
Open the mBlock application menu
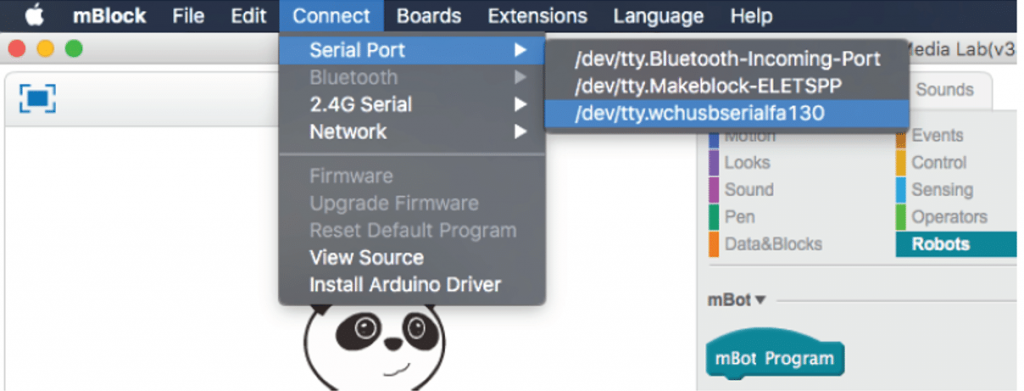[109, 16]
